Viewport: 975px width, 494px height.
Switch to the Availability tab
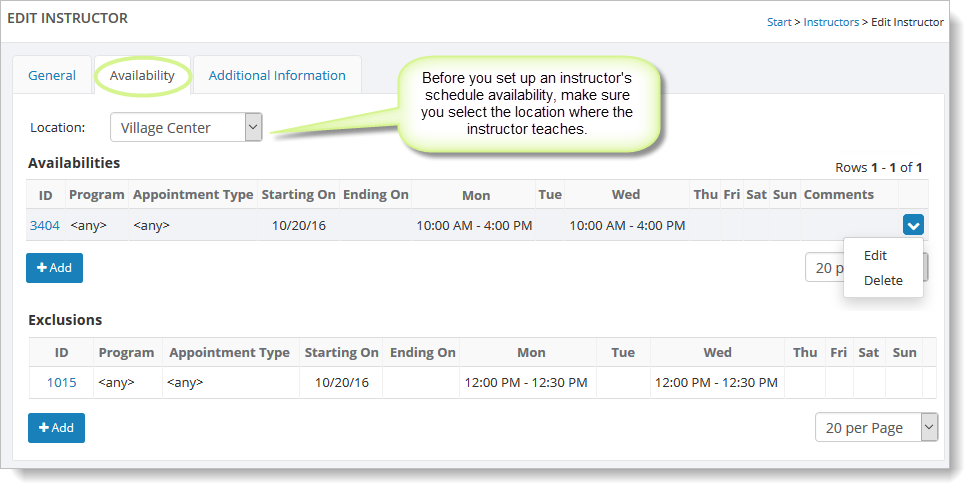coord(142,75)
